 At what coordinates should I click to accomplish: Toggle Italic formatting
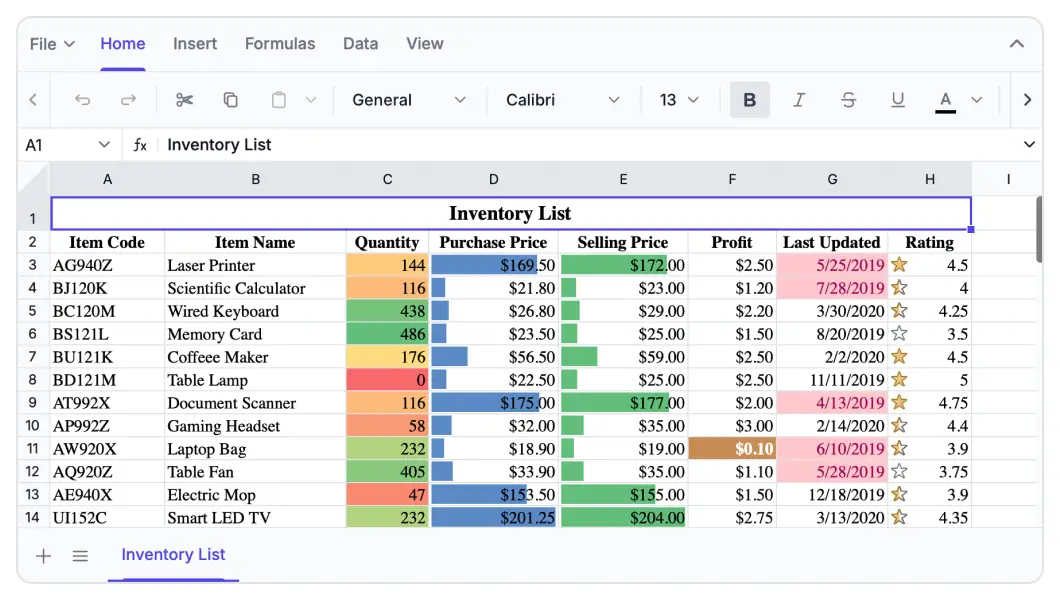(799, 100)
